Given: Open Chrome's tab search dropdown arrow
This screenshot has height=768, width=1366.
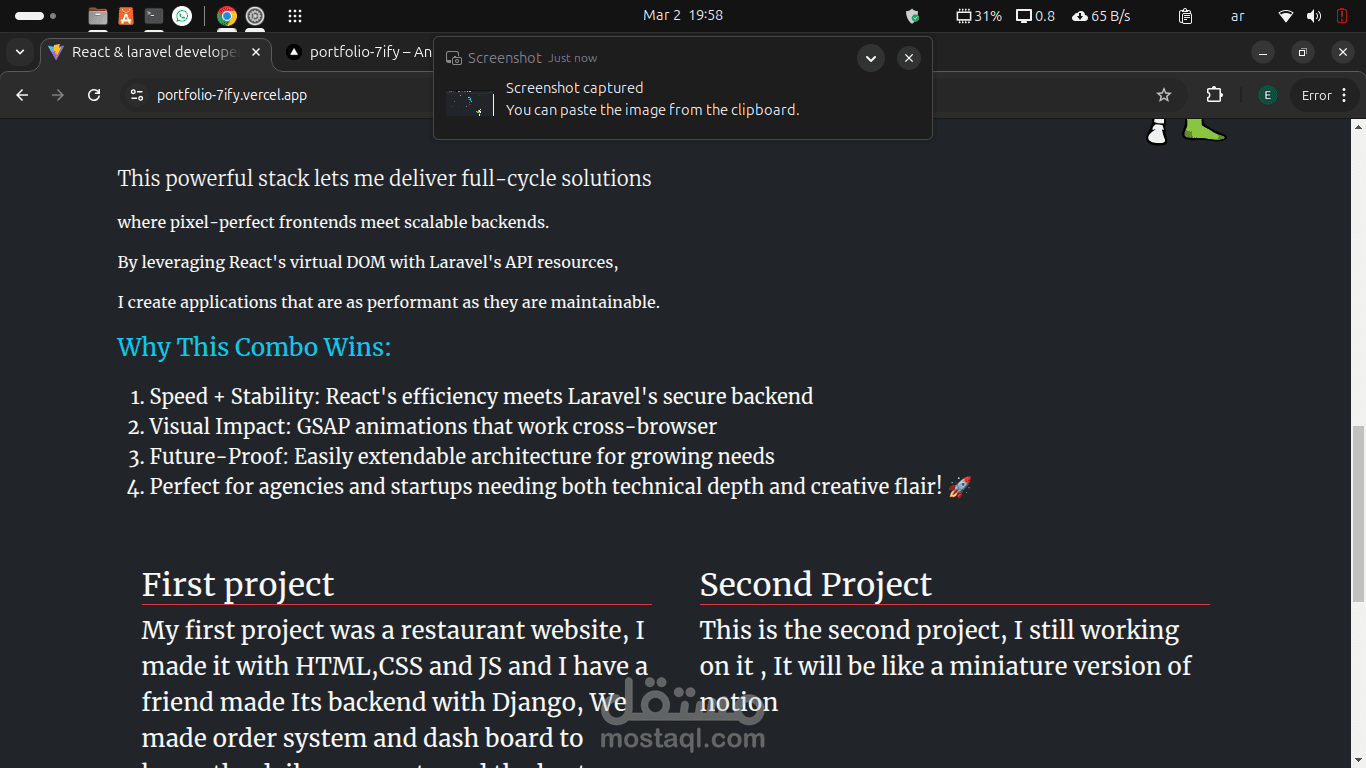Looking at the screenshot, I should [x=20, y=52].
